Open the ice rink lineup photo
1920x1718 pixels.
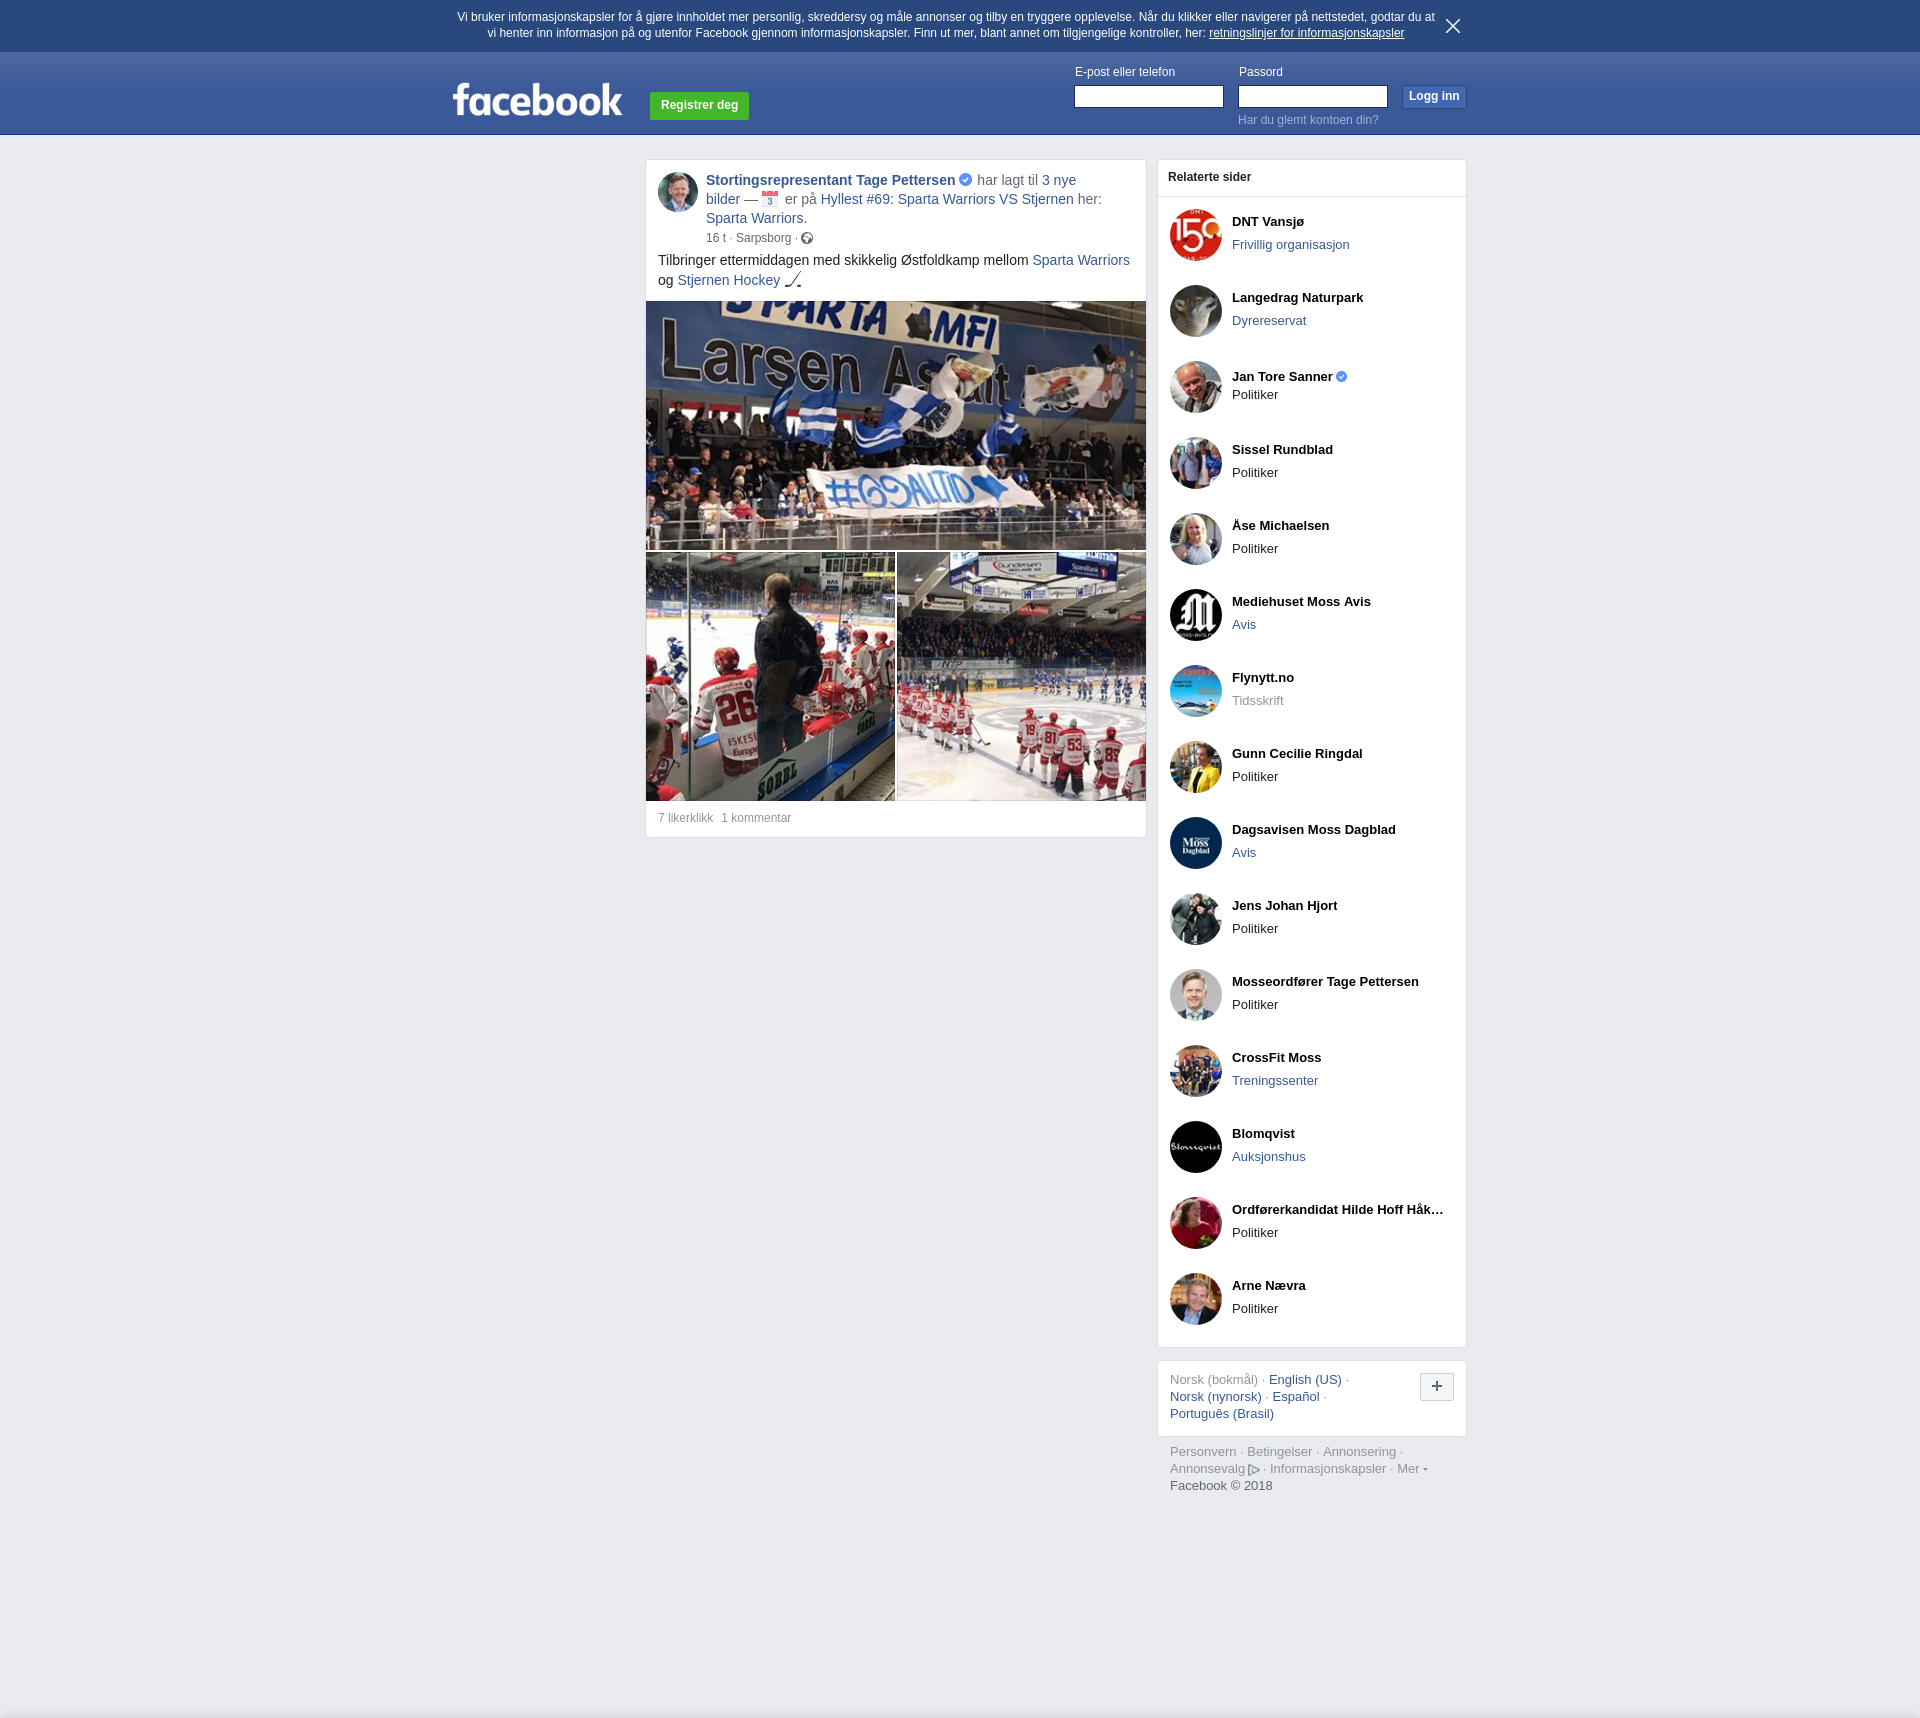(1022, 676)
